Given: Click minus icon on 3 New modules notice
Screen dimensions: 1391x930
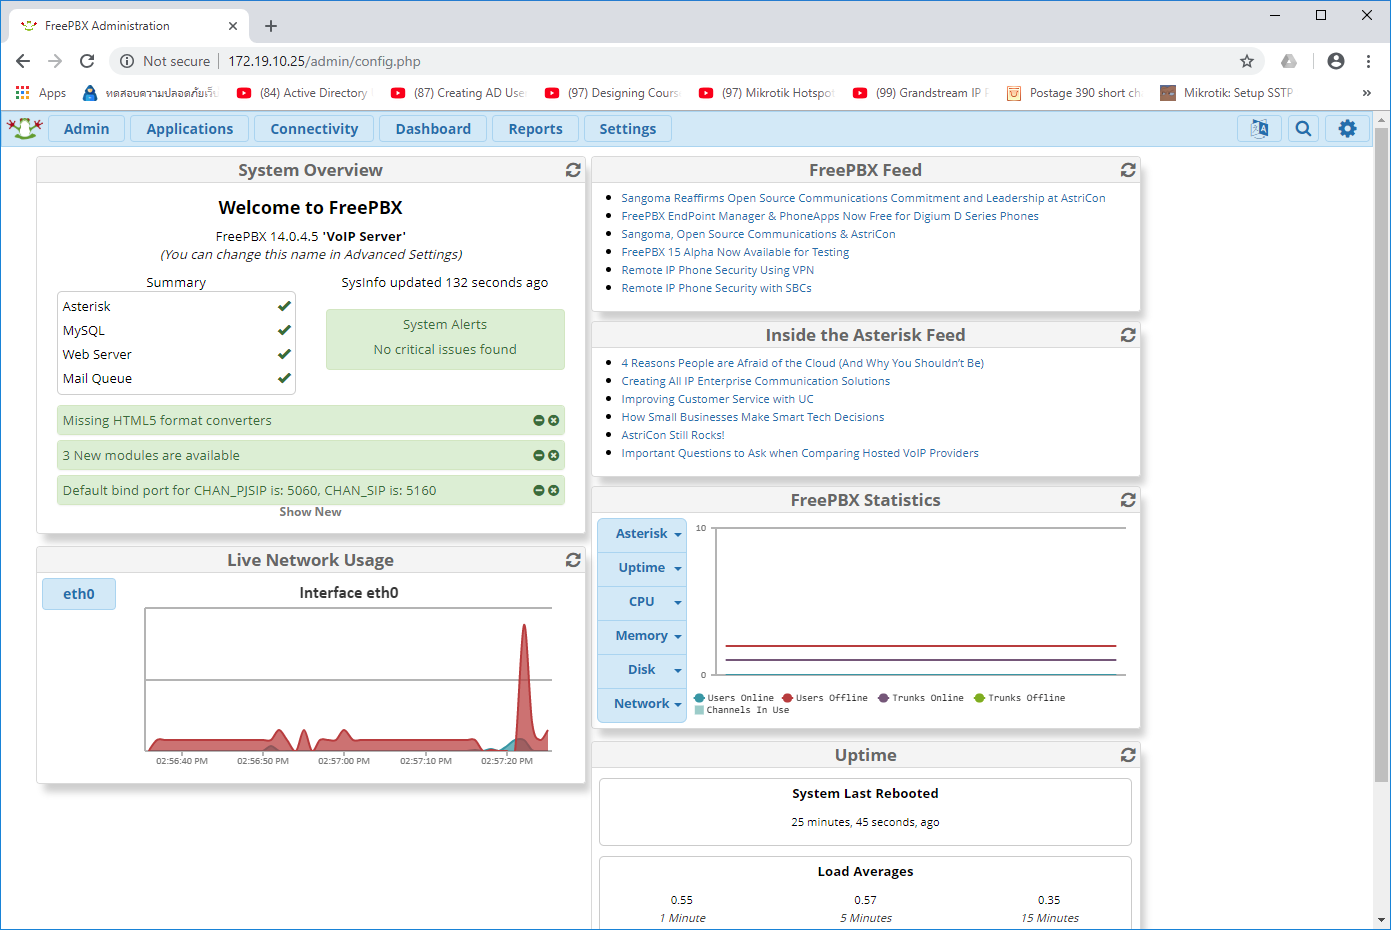Looking at the screenshot, I should pos(539,456).
